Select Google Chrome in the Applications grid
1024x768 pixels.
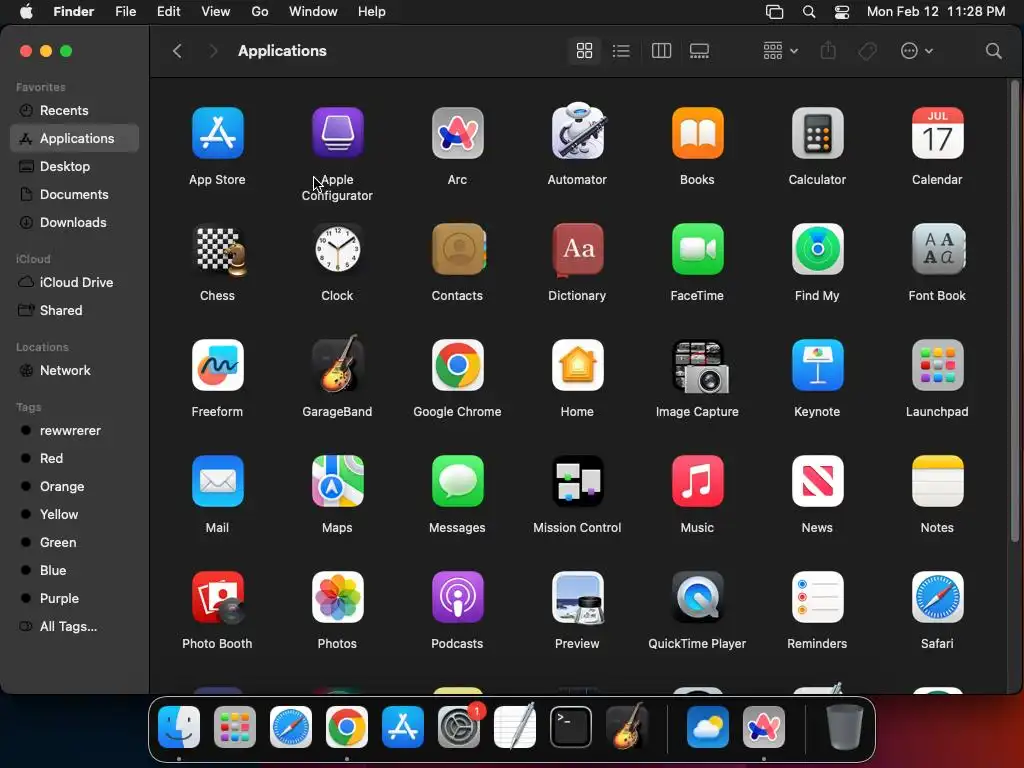click(458, 365)
